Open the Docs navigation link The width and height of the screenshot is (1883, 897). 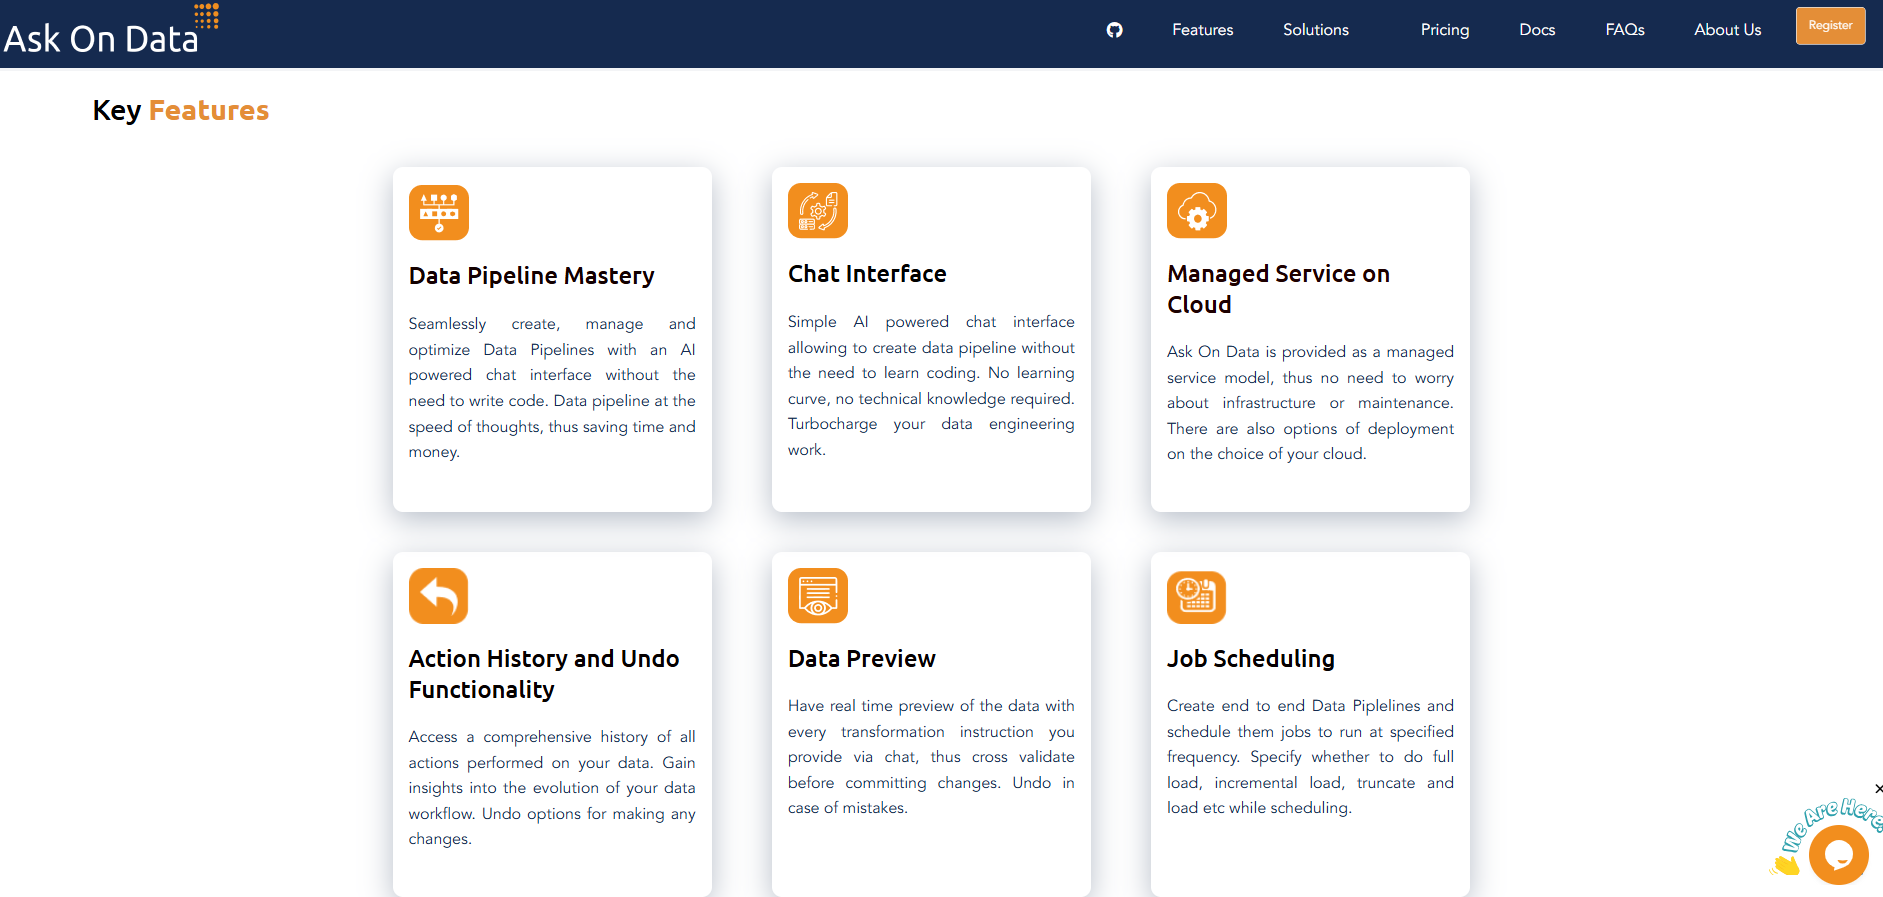(x=1536, y=30)
